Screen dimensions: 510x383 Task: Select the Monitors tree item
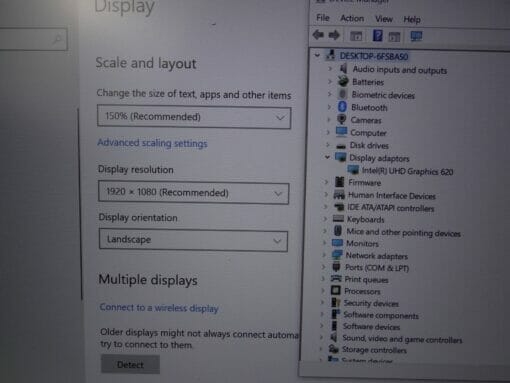pos(362,244)
